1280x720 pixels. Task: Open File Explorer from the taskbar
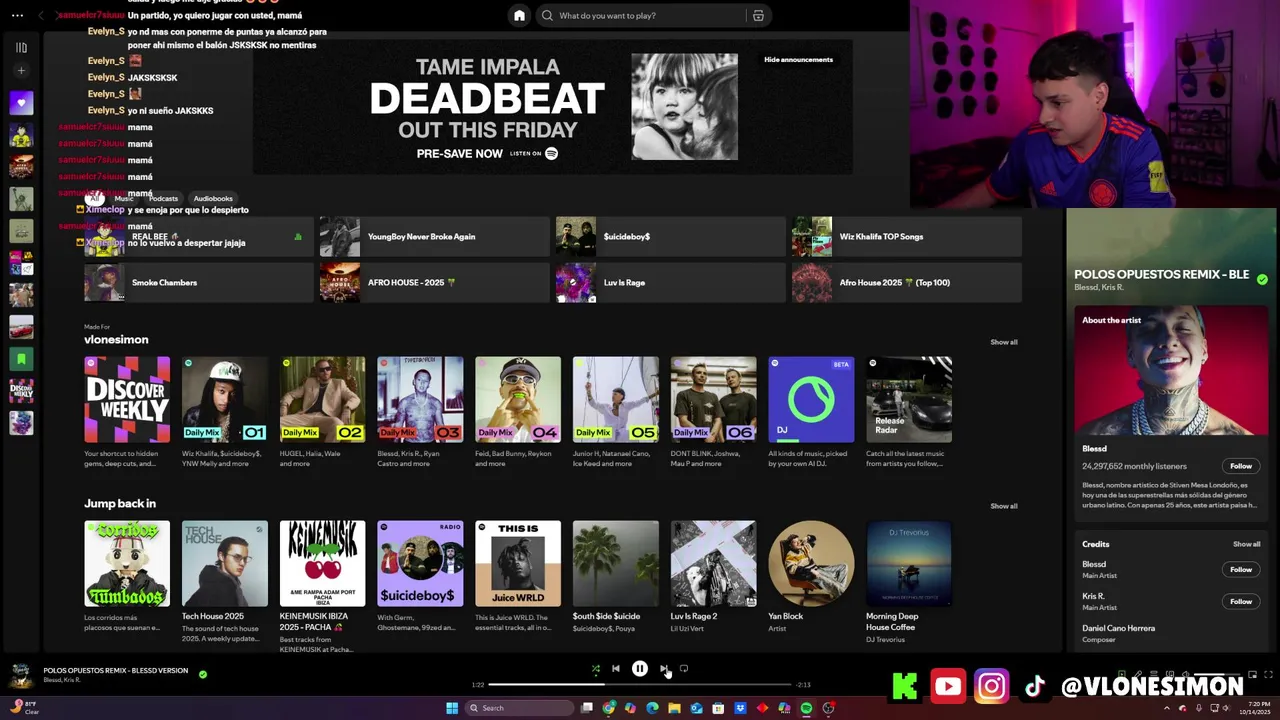675,708
